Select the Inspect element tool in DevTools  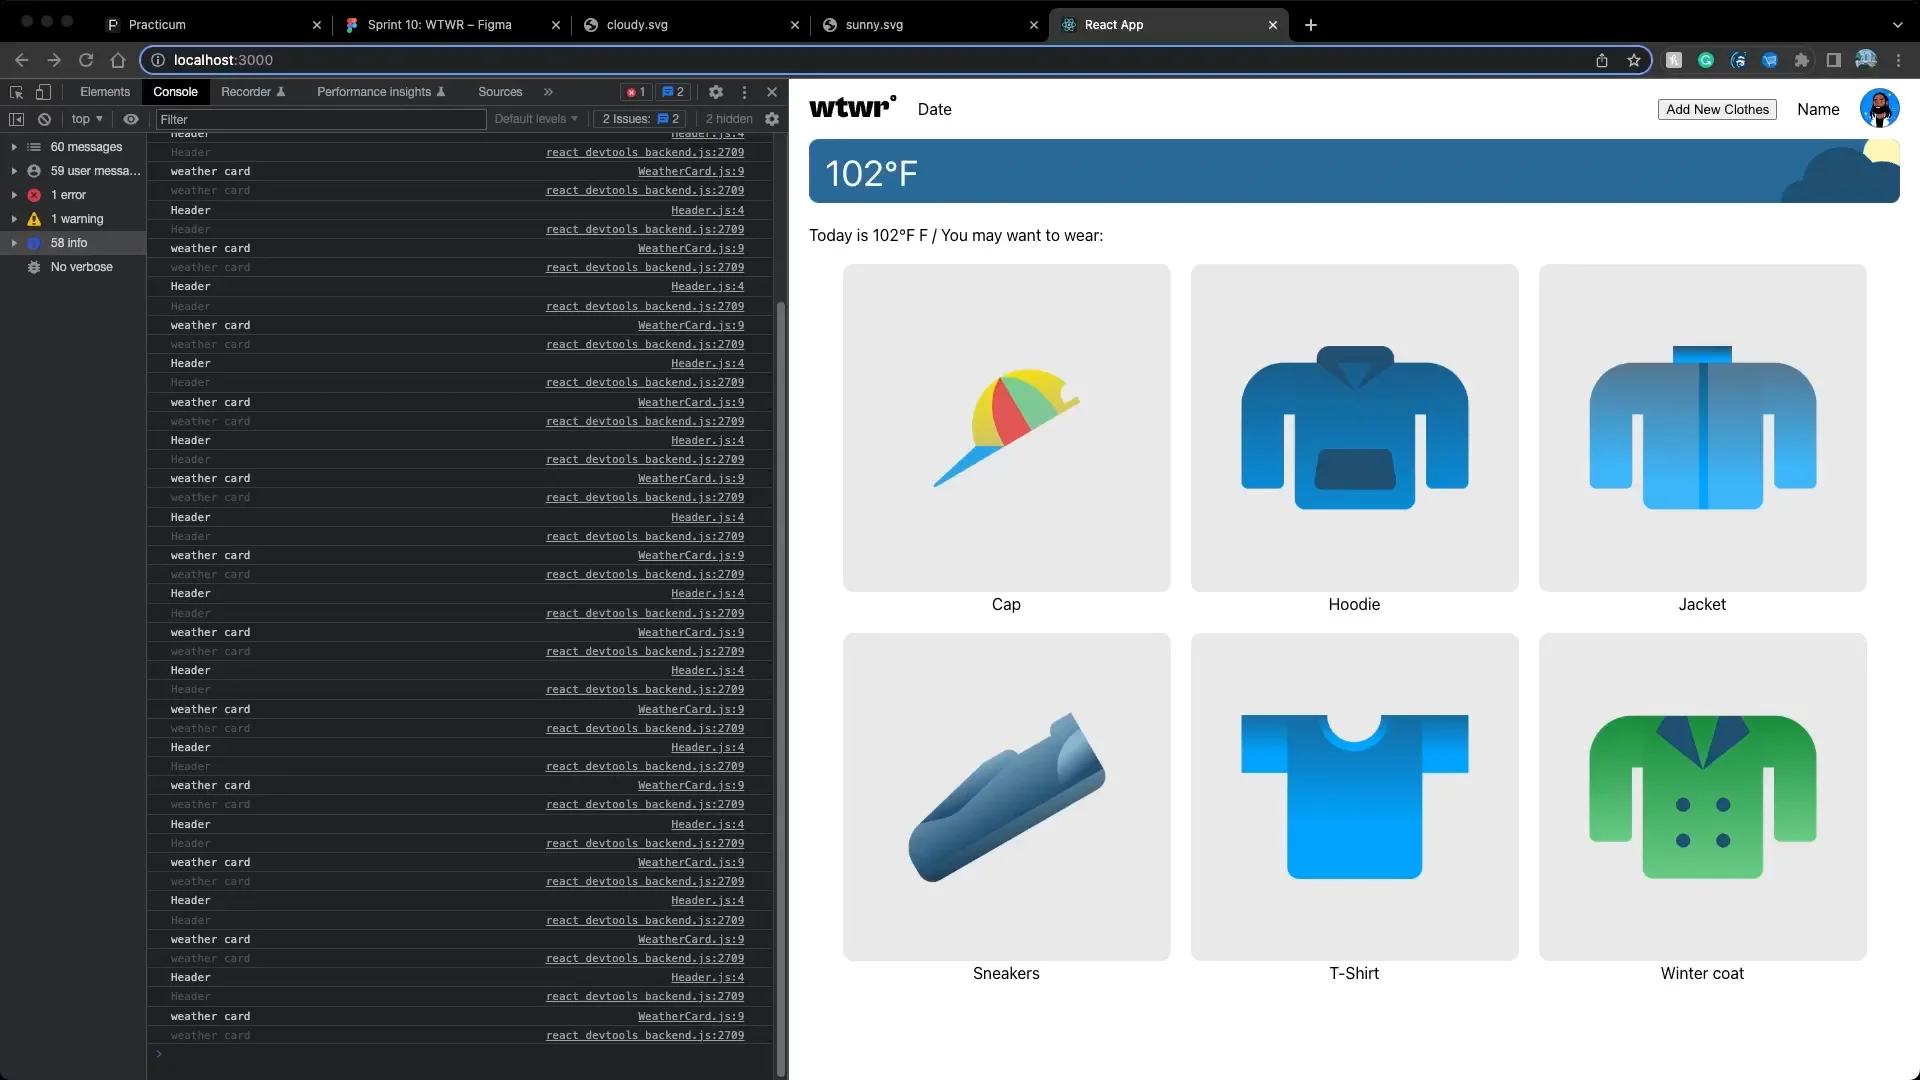tap(16, 92)
